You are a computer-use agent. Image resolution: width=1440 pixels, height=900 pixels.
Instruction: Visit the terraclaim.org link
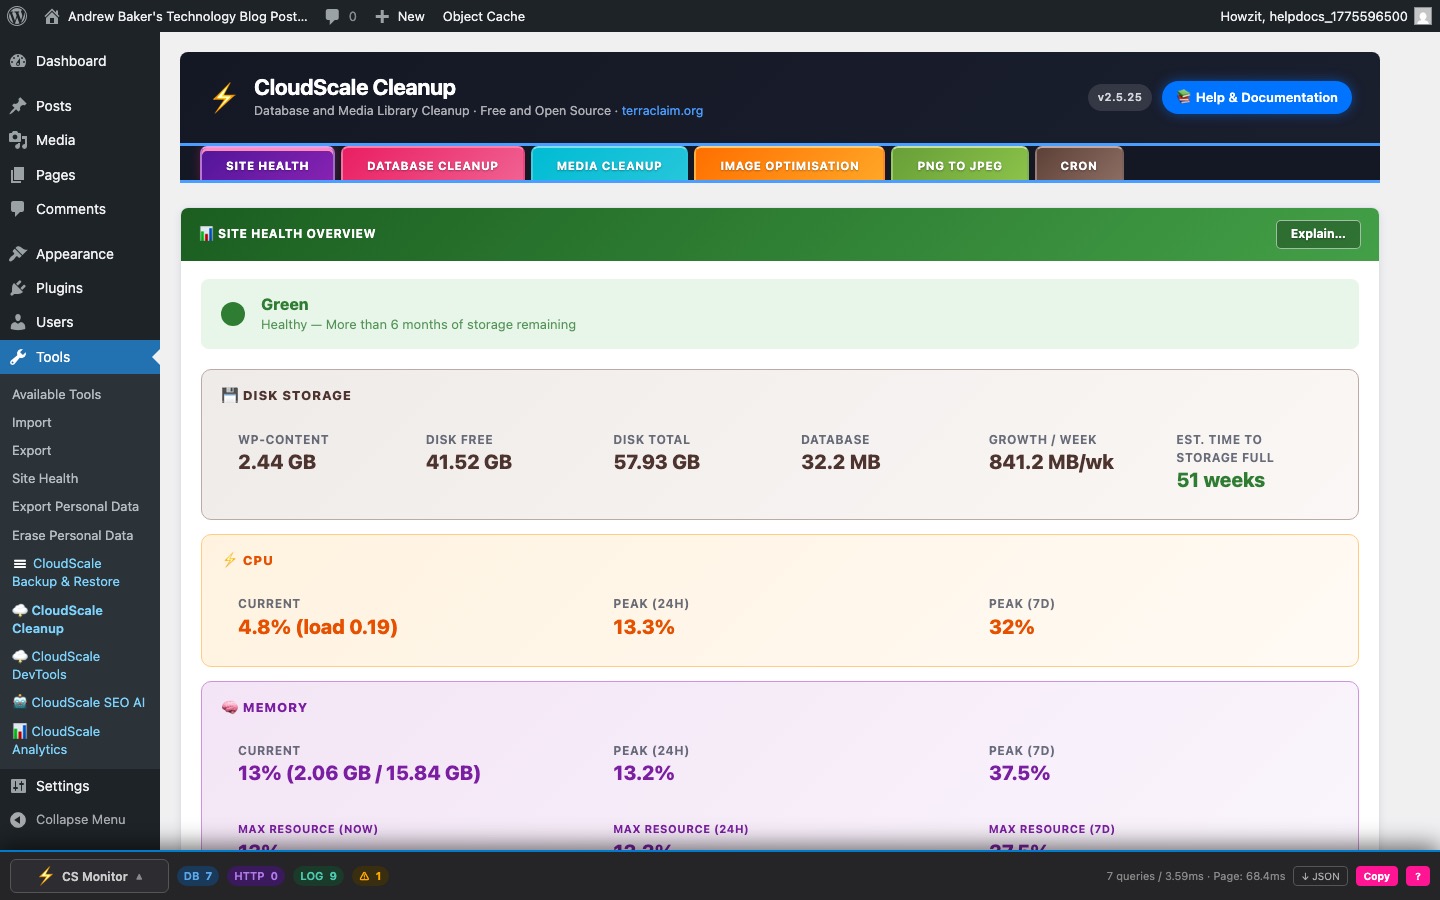pos(662,111)
